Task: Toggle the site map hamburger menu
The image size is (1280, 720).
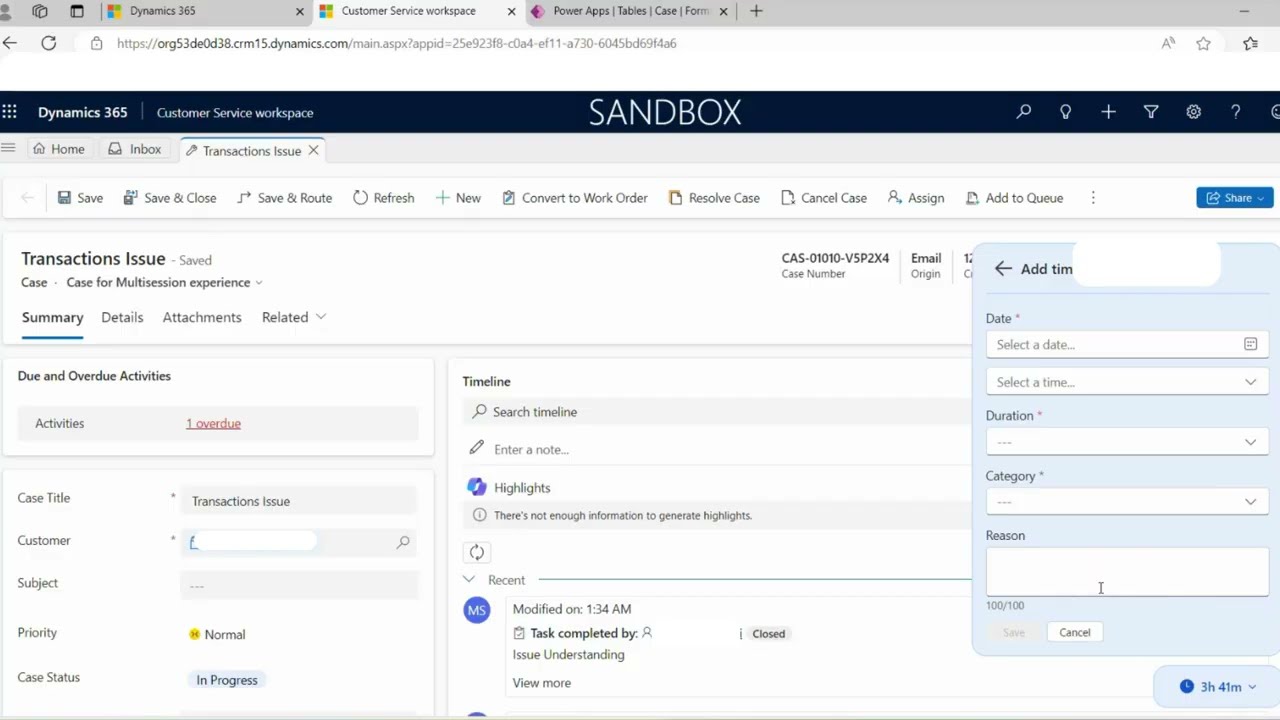Action: [x=8, y=148]
